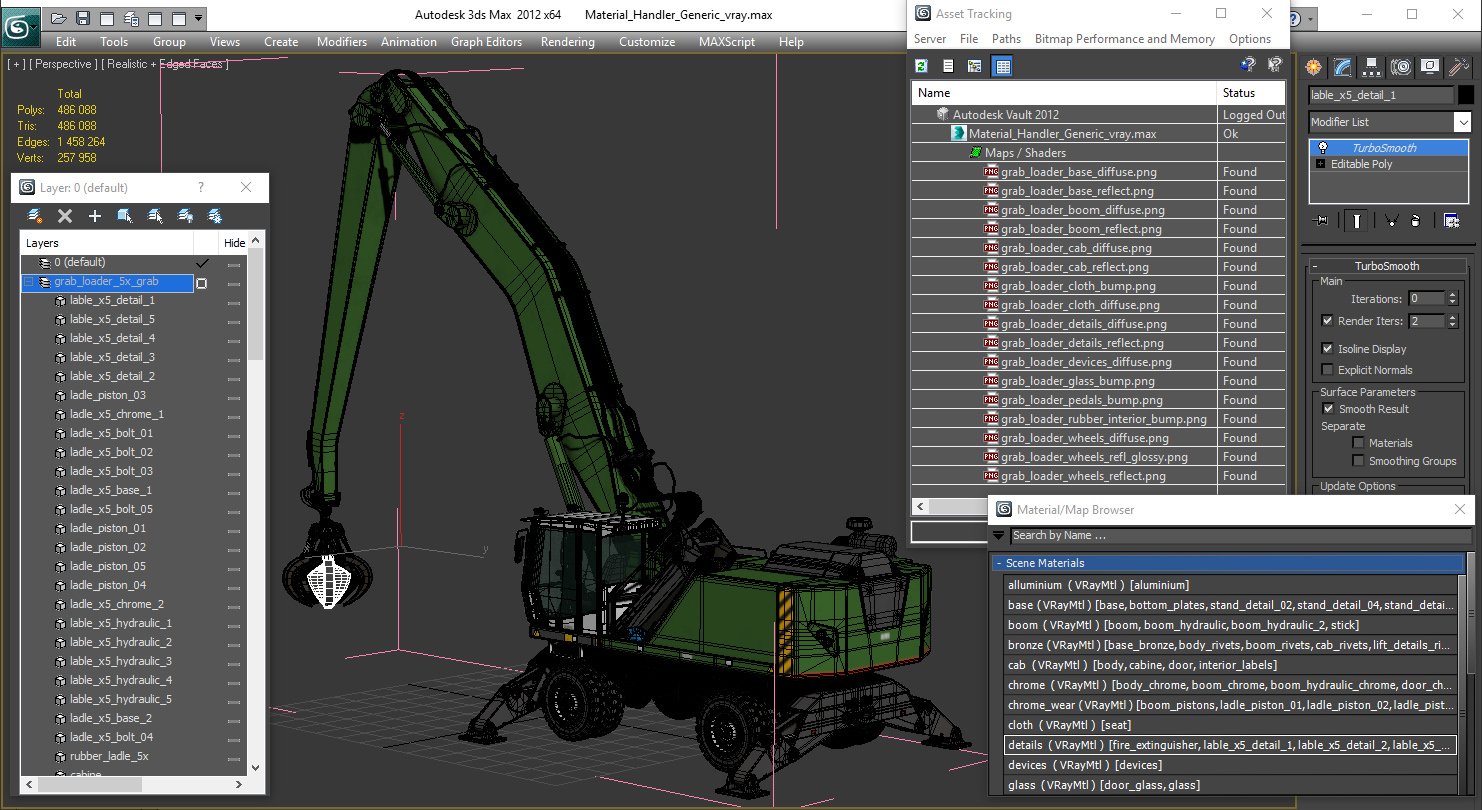Click the Iterations spinner arrows
The width and height of the screenshot is (1482, 810).
[x=1451, y=299]
